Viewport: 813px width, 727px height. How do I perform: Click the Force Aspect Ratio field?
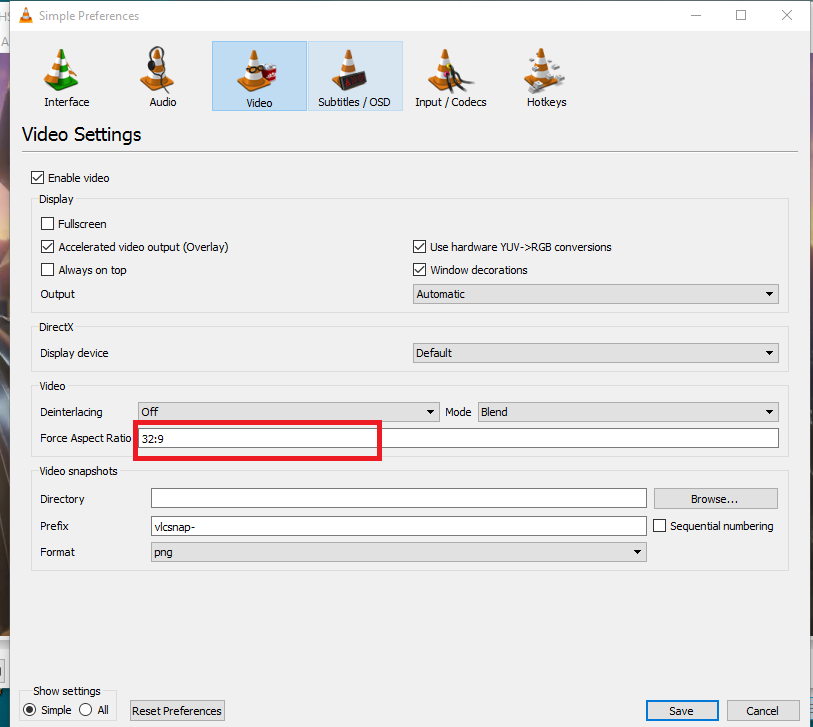(458, 438)
